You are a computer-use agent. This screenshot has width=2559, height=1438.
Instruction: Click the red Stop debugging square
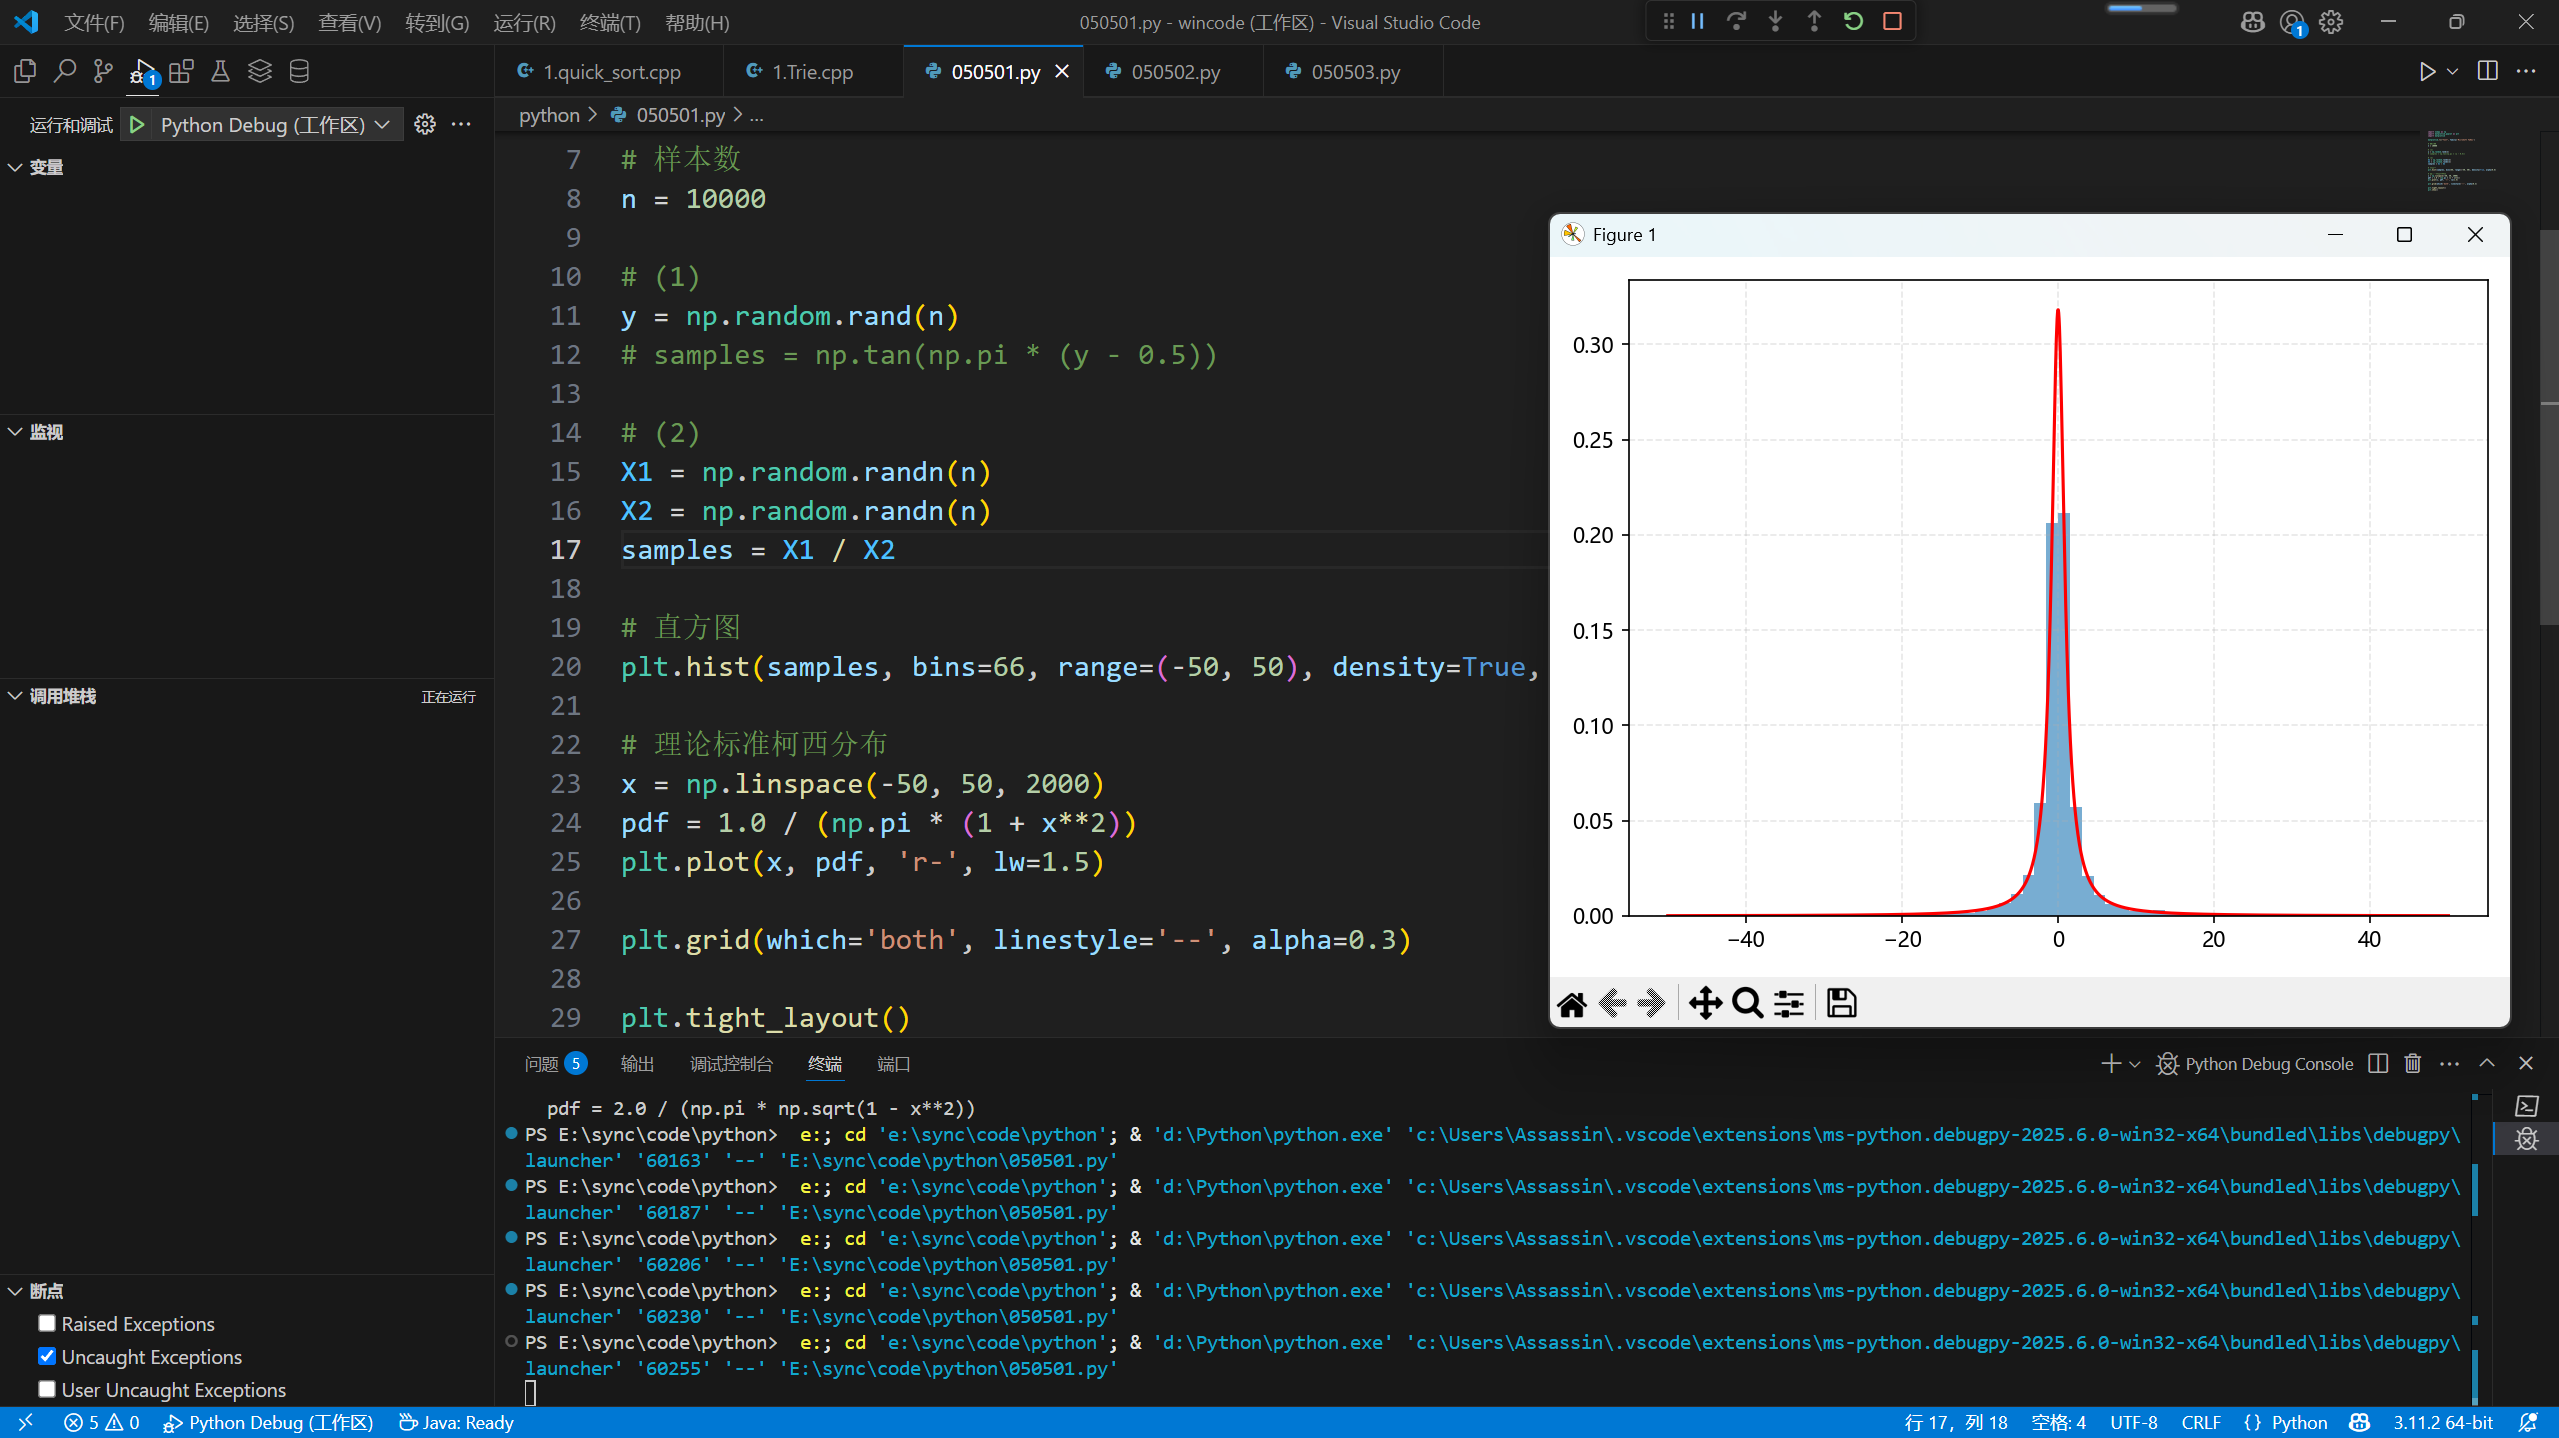click(x=1892, y=21)
